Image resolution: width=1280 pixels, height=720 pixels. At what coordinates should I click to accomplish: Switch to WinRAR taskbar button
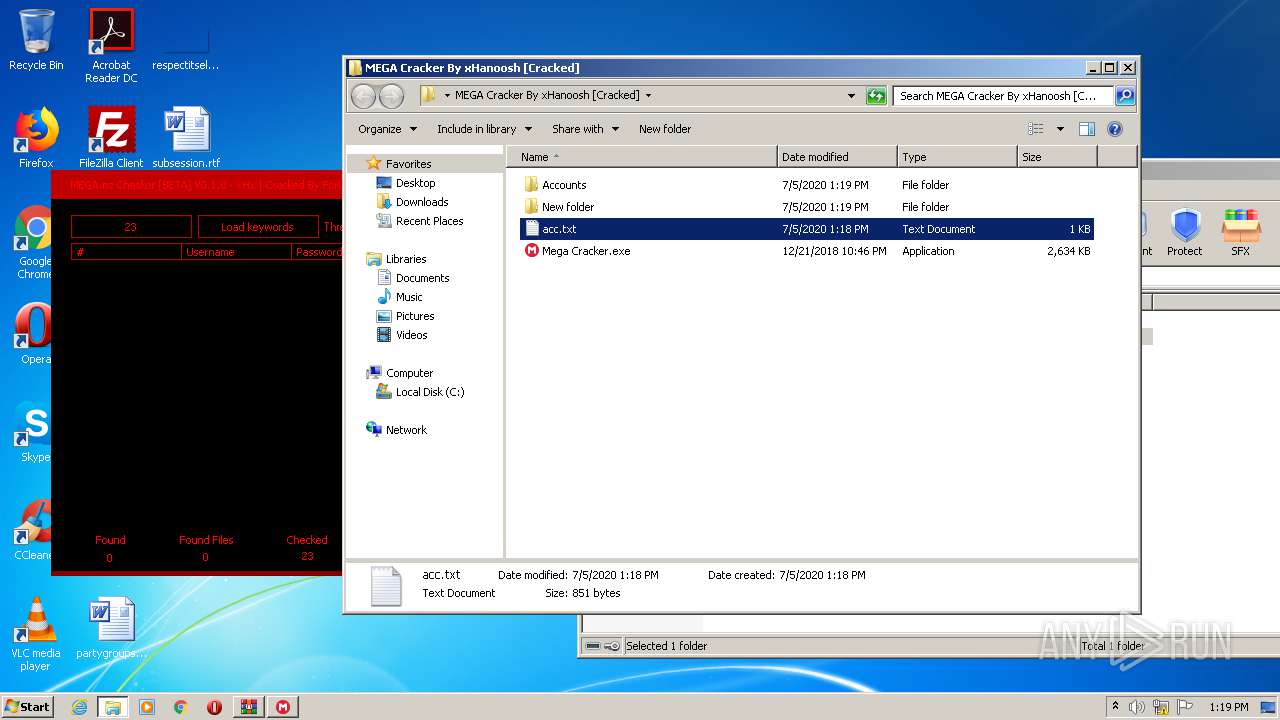click(249, 707)
